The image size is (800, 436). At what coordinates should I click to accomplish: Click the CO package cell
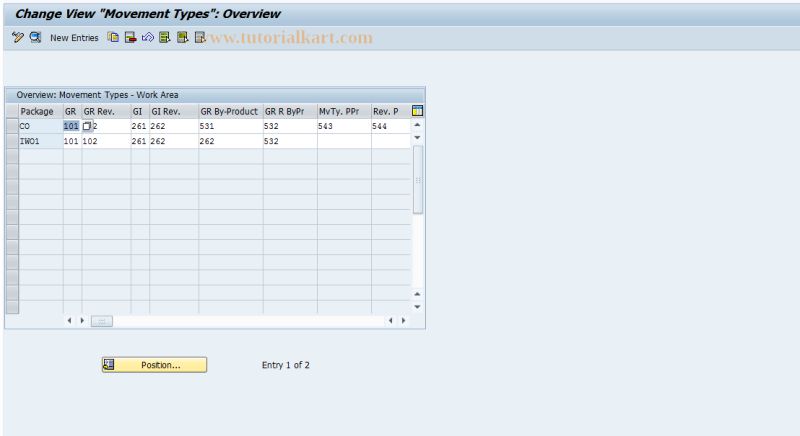tap(41, 126)
